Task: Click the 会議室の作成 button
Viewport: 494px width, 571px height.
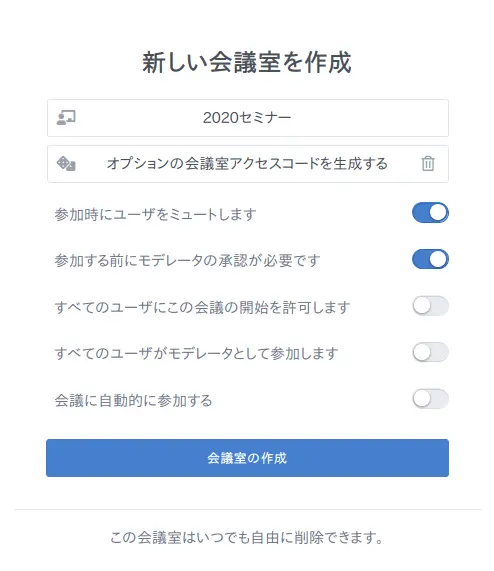Action: coord(247,458)
